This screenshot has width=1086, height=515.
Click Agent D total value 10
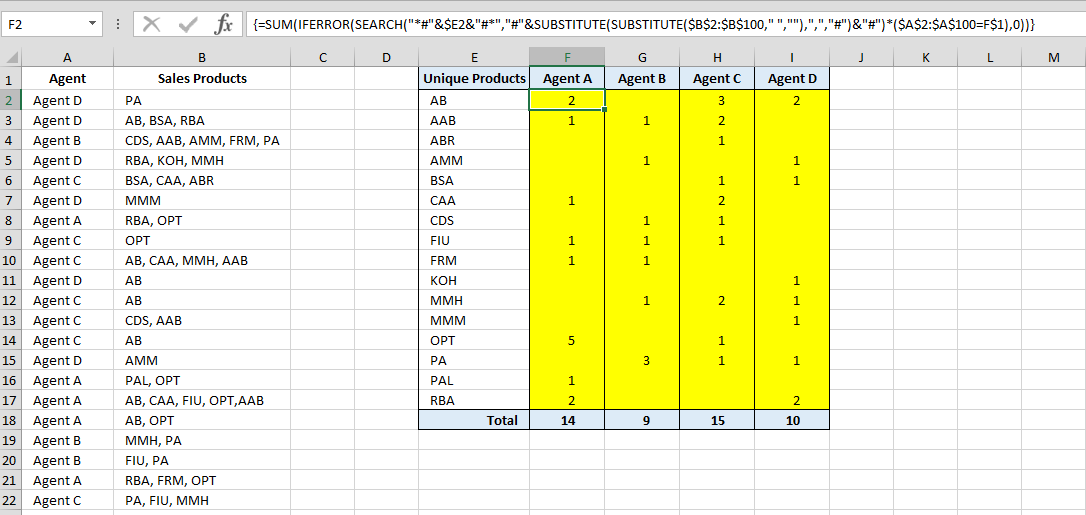pyautogui.click(x=792, y=419)
